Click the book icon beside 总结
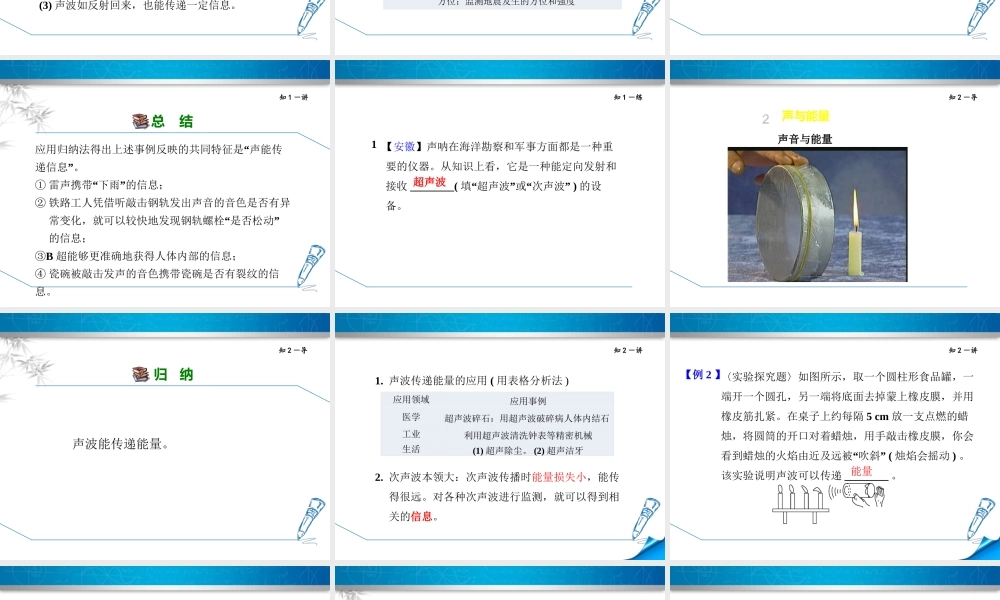Image resolution: width=1000 pixels, height=600 pixels. pos(140,121)
